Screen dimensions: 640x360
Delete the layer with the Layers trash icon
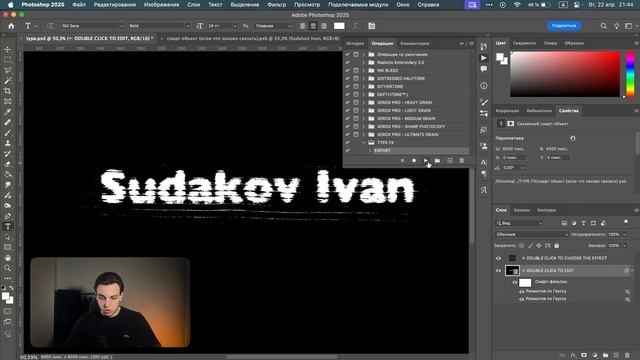click(x=627, y=356)
